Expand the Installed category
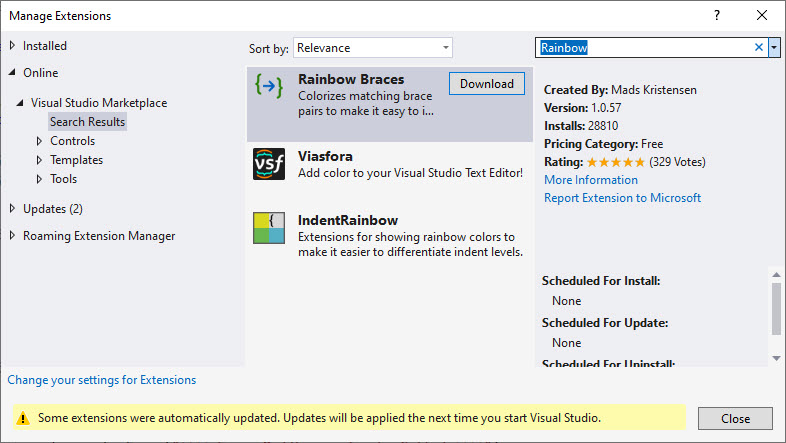 pos(13,46)
